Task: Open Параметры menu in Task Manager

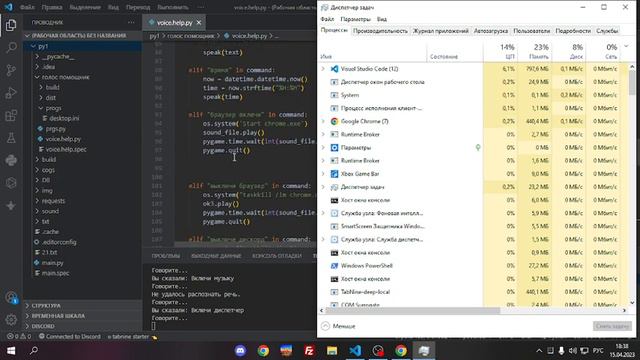Action: 355,19
